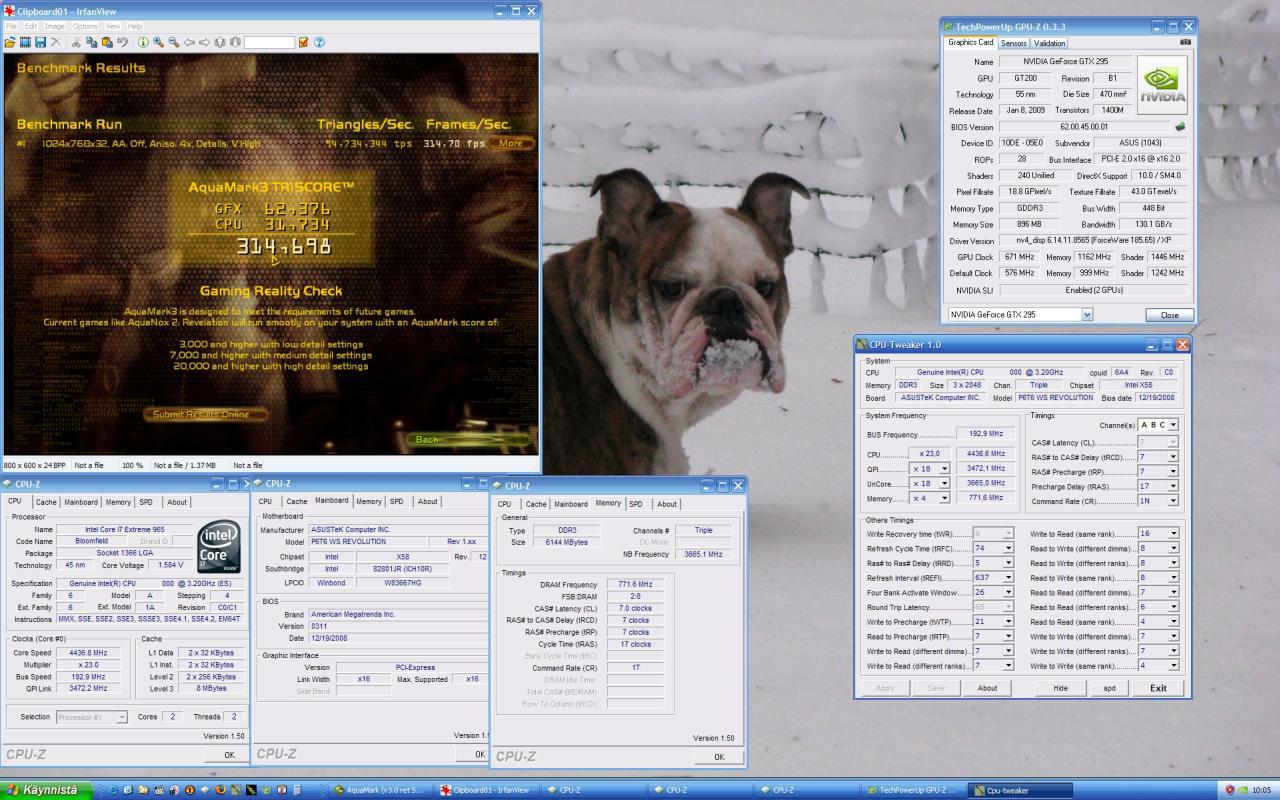The width and height of the screenshot is (1280, 800).
Task: Click the Open folder icon in IrfanView toolbar
Action: point(9,42)
